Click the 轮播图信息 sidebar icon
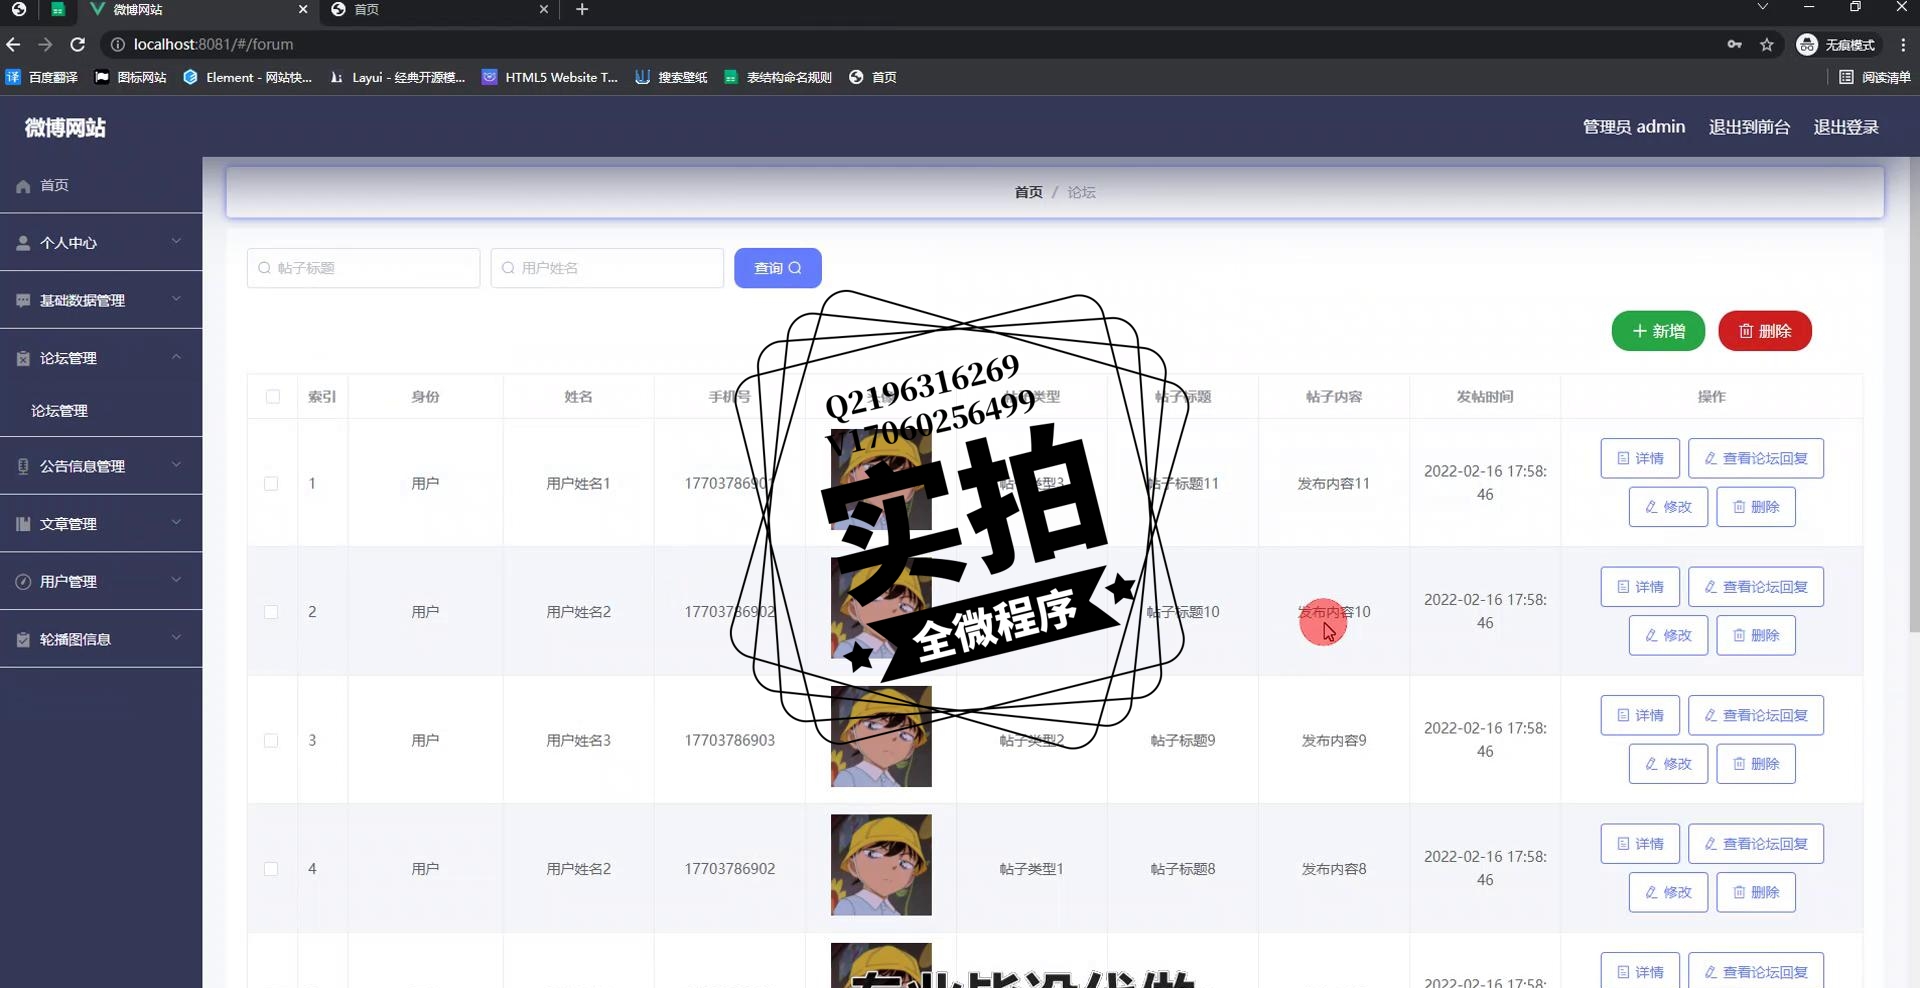Viewport: 1920px width, 988px height. coord(23,640)
